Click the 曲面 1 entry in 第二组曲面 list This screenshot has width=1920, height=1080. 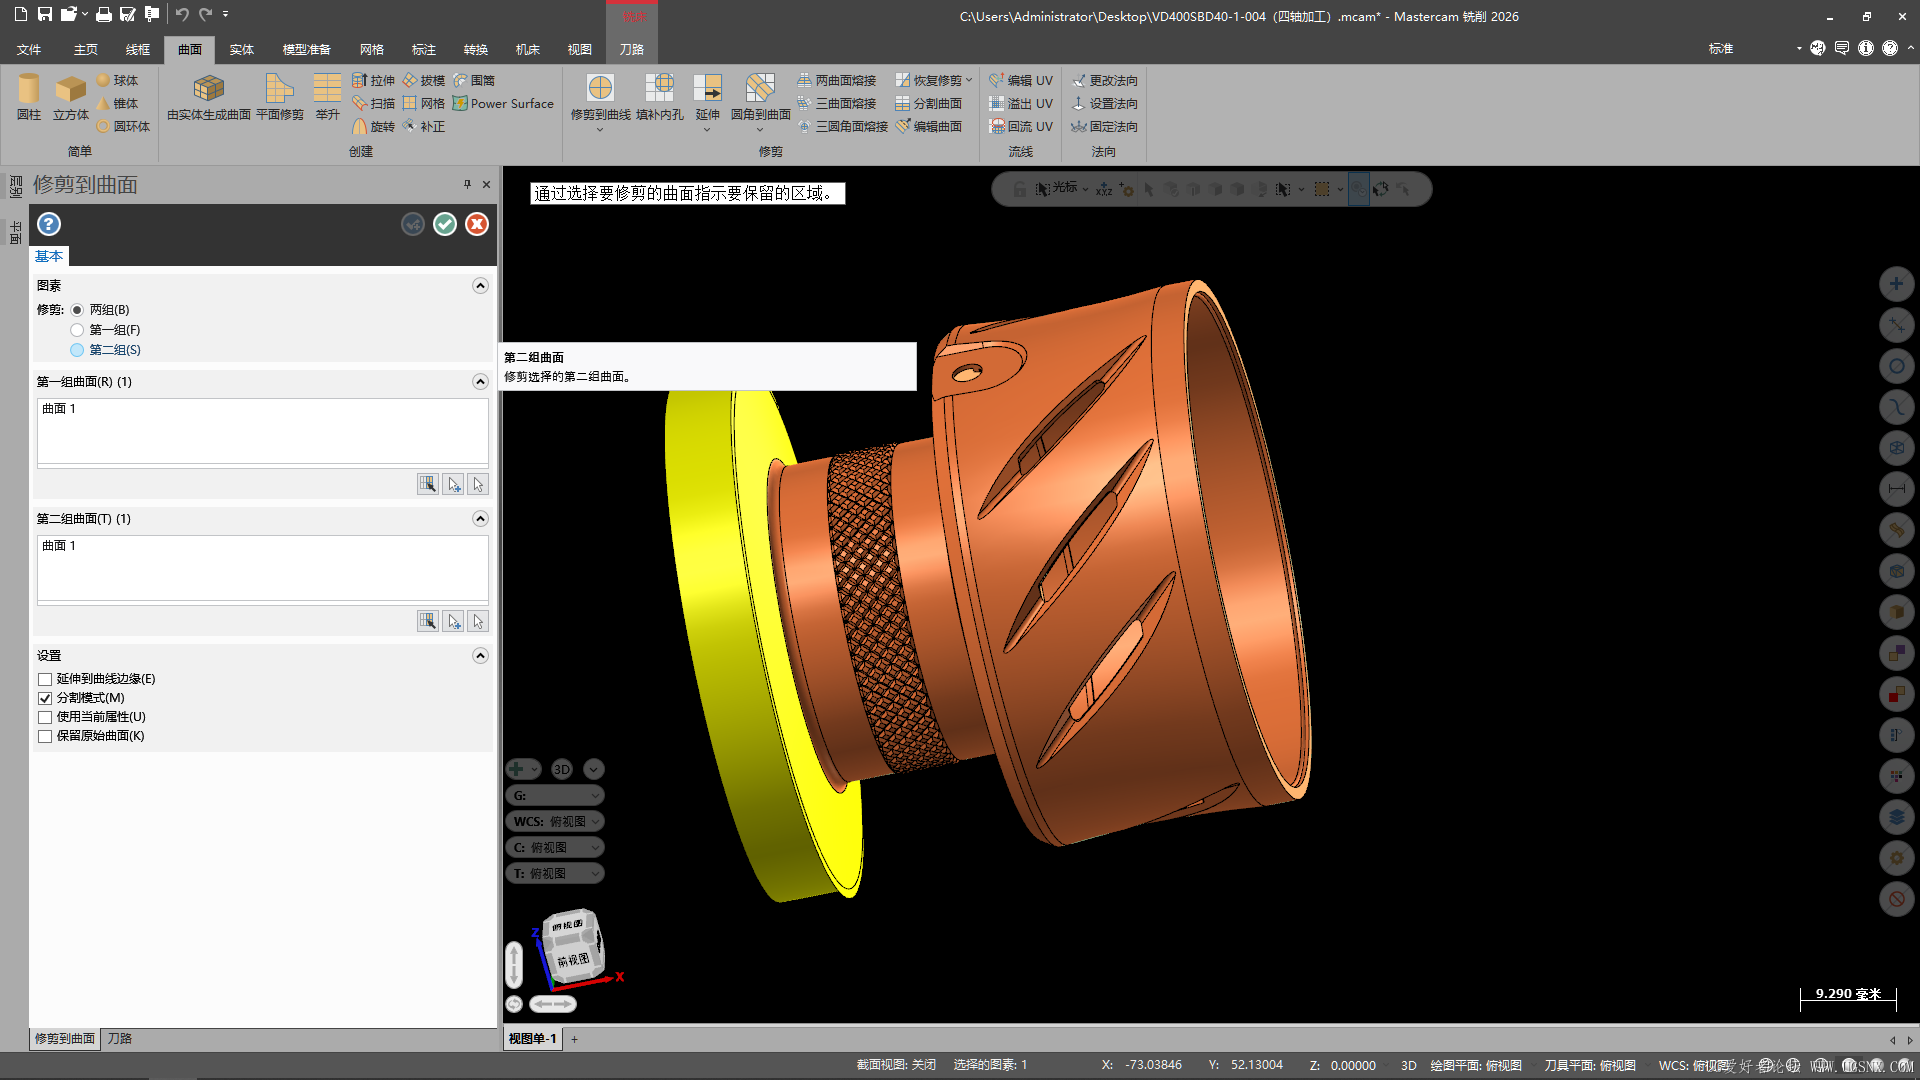click(x=59, y=546)
